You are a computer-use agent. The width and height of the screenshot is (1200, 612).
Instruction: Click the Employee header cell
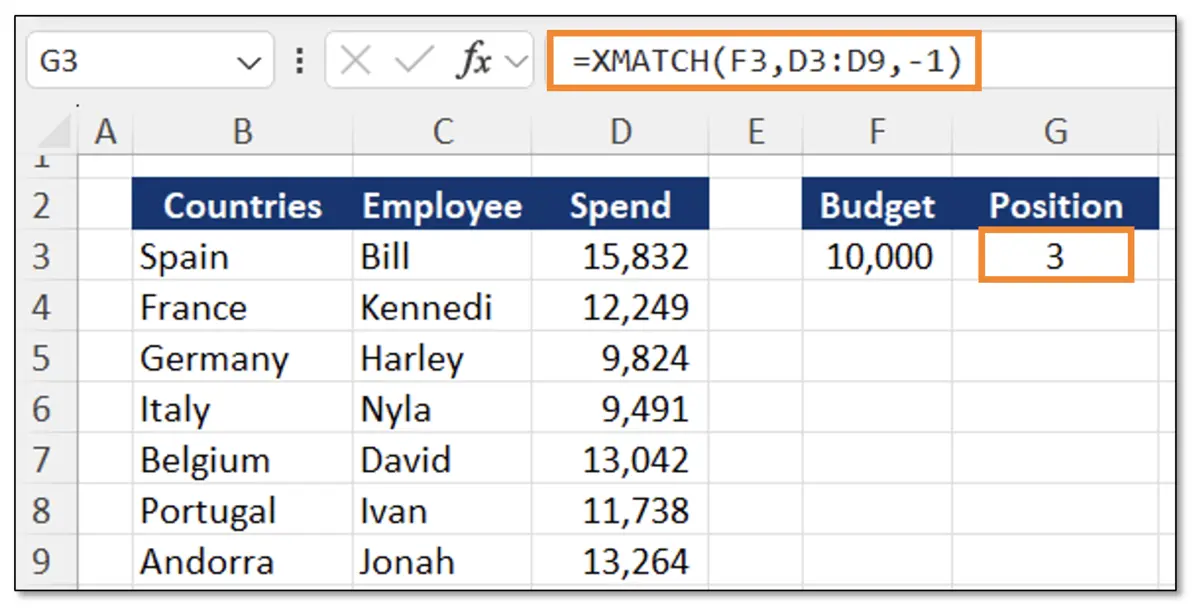[442, 206]
